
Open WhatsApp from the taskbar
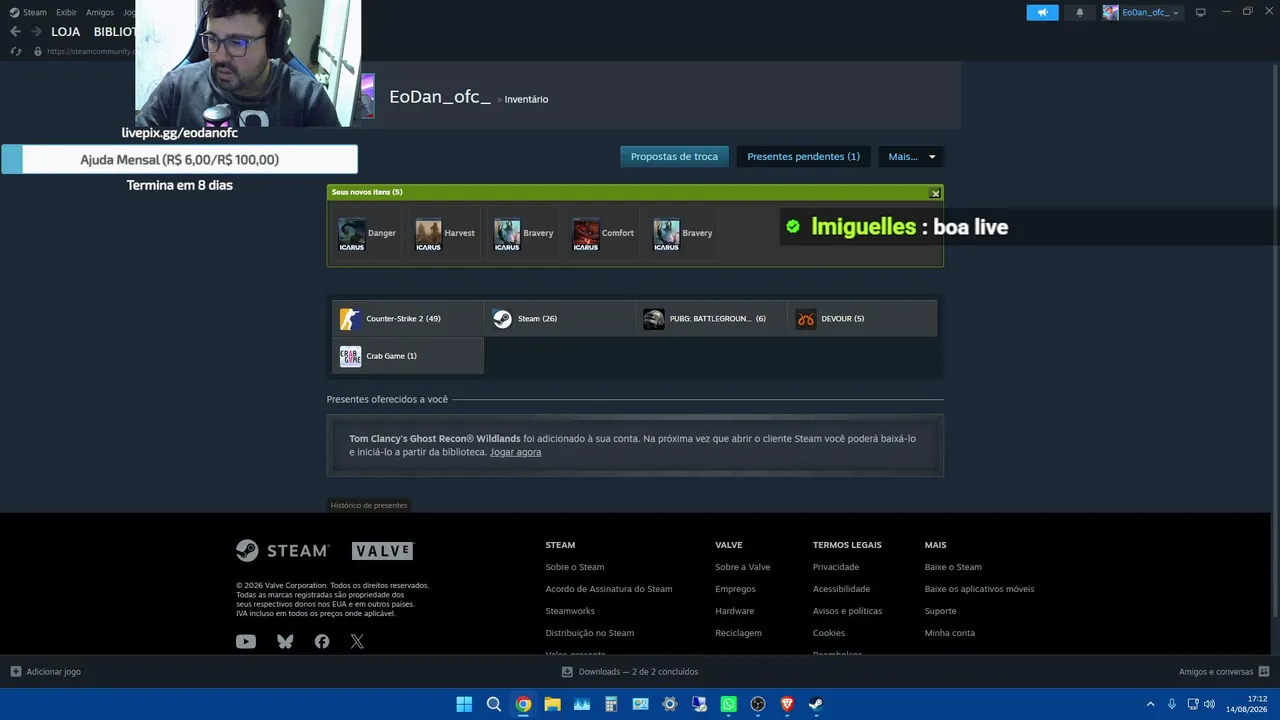728,704
